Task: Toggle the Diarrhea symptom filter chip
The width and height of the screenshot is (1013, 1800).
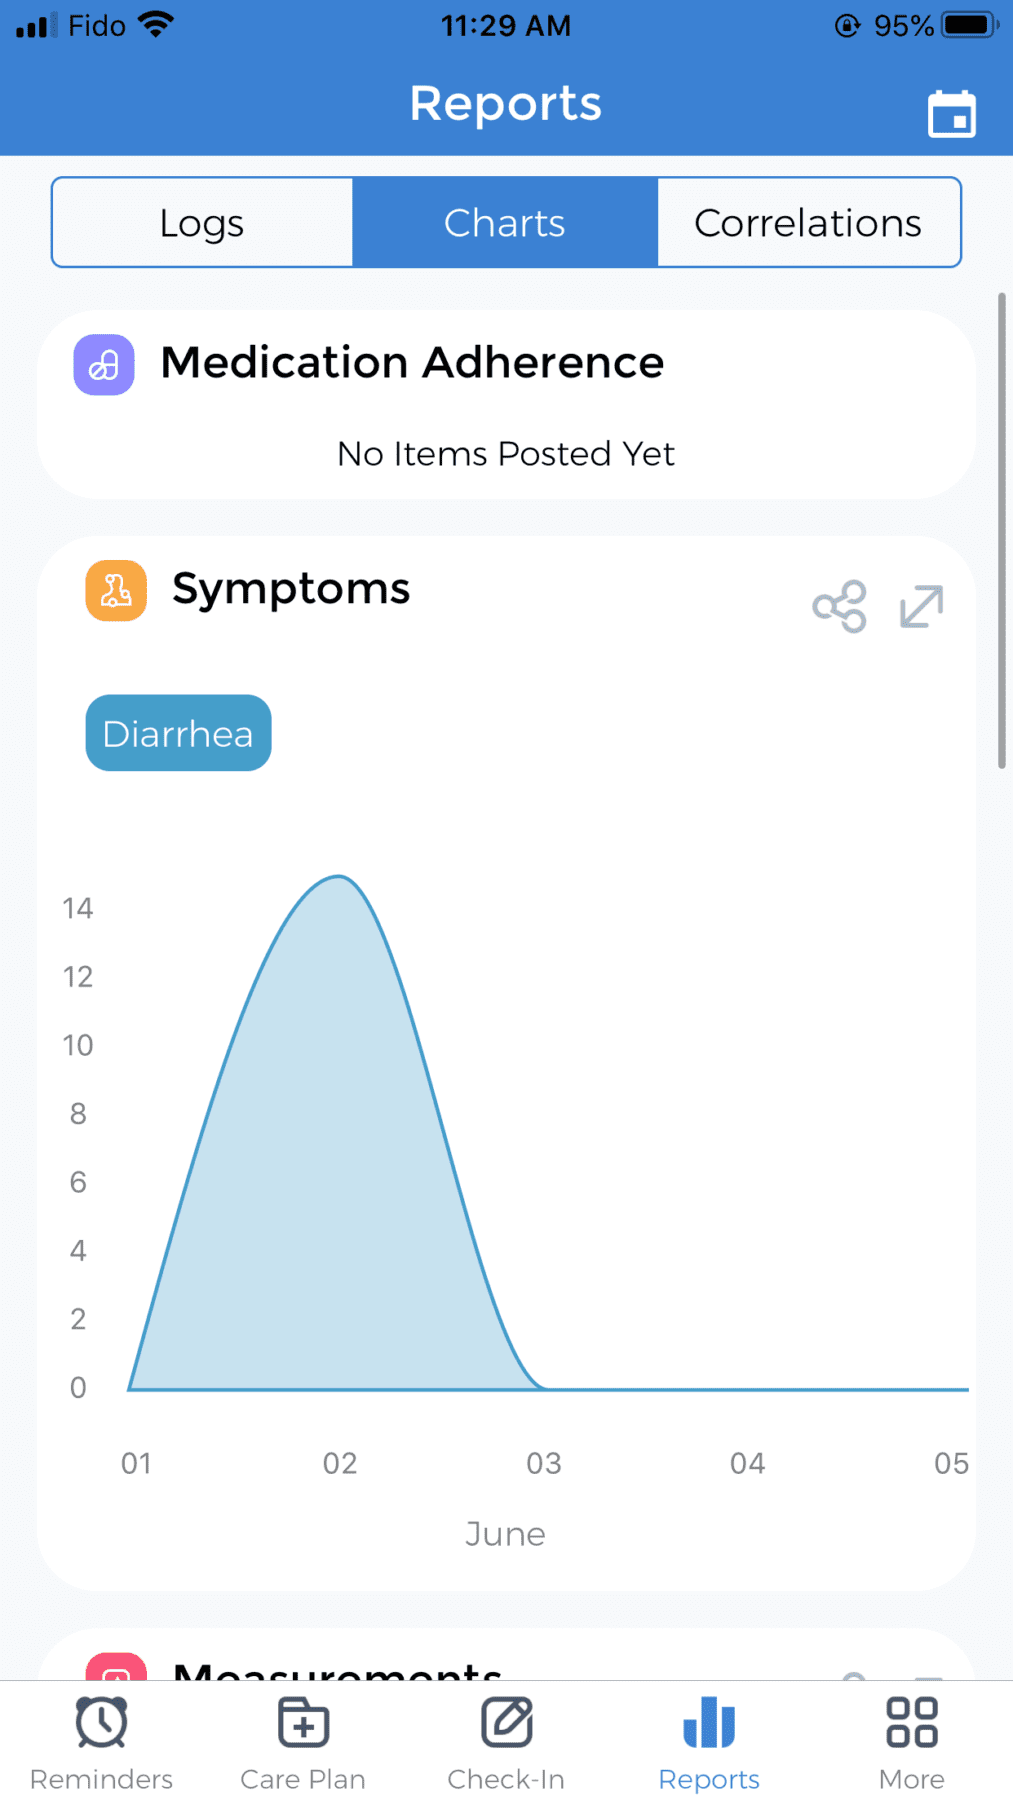Action: click(177, 733)
